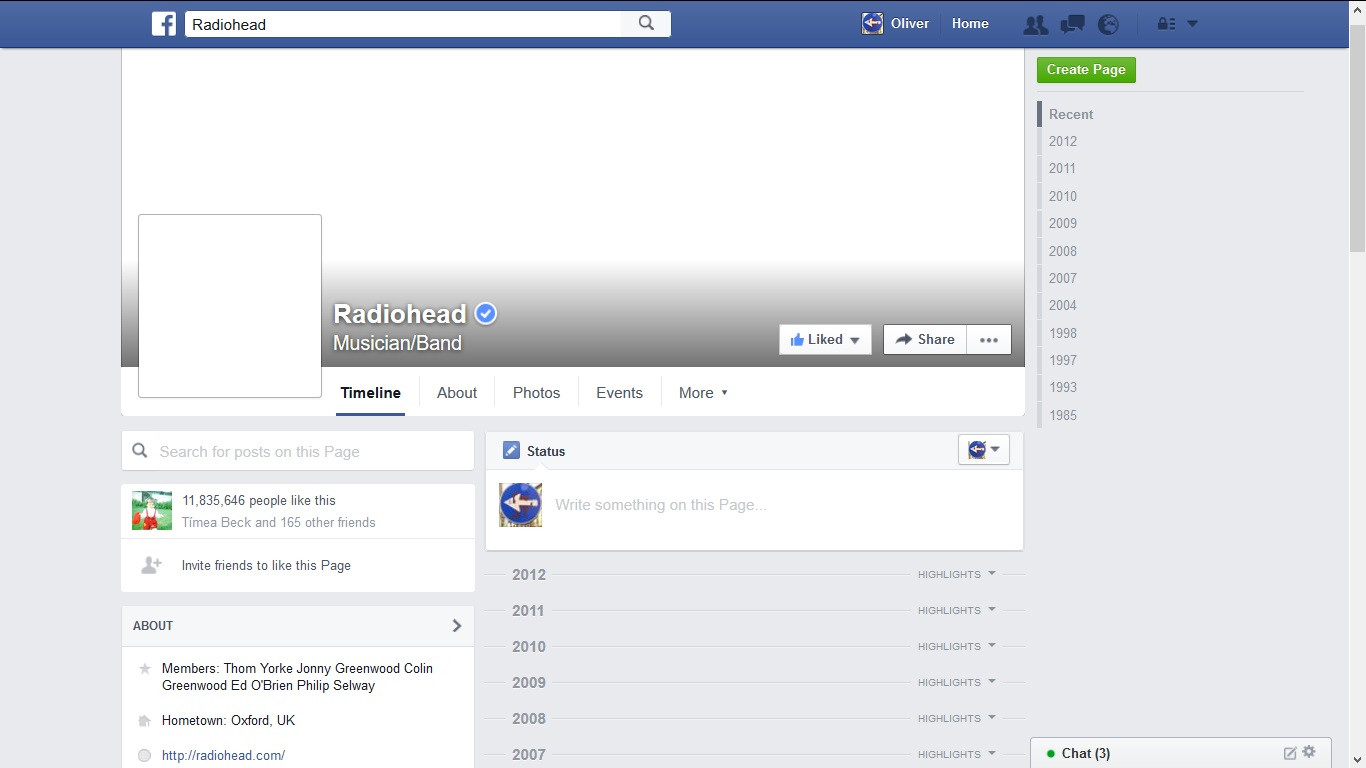Open the post-as identity selector dropdown
The width and height of the screenshot is (1366, 768).
coord(984,450)
